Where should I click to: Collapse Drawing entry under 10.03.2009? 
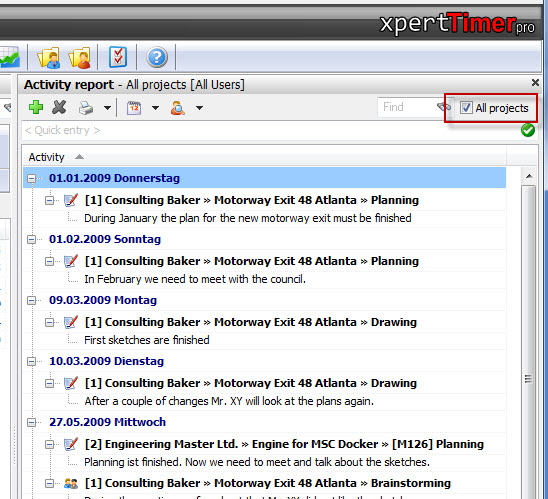(50, 383)
